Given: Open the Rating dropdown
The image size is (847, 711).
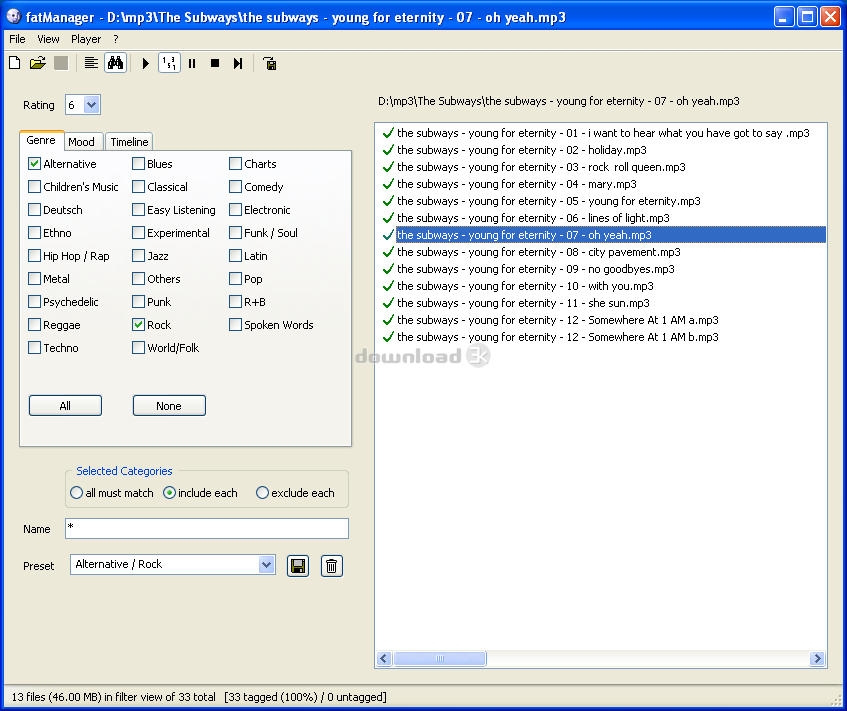Looking at the screenshot, I should (x=92, y=105).
